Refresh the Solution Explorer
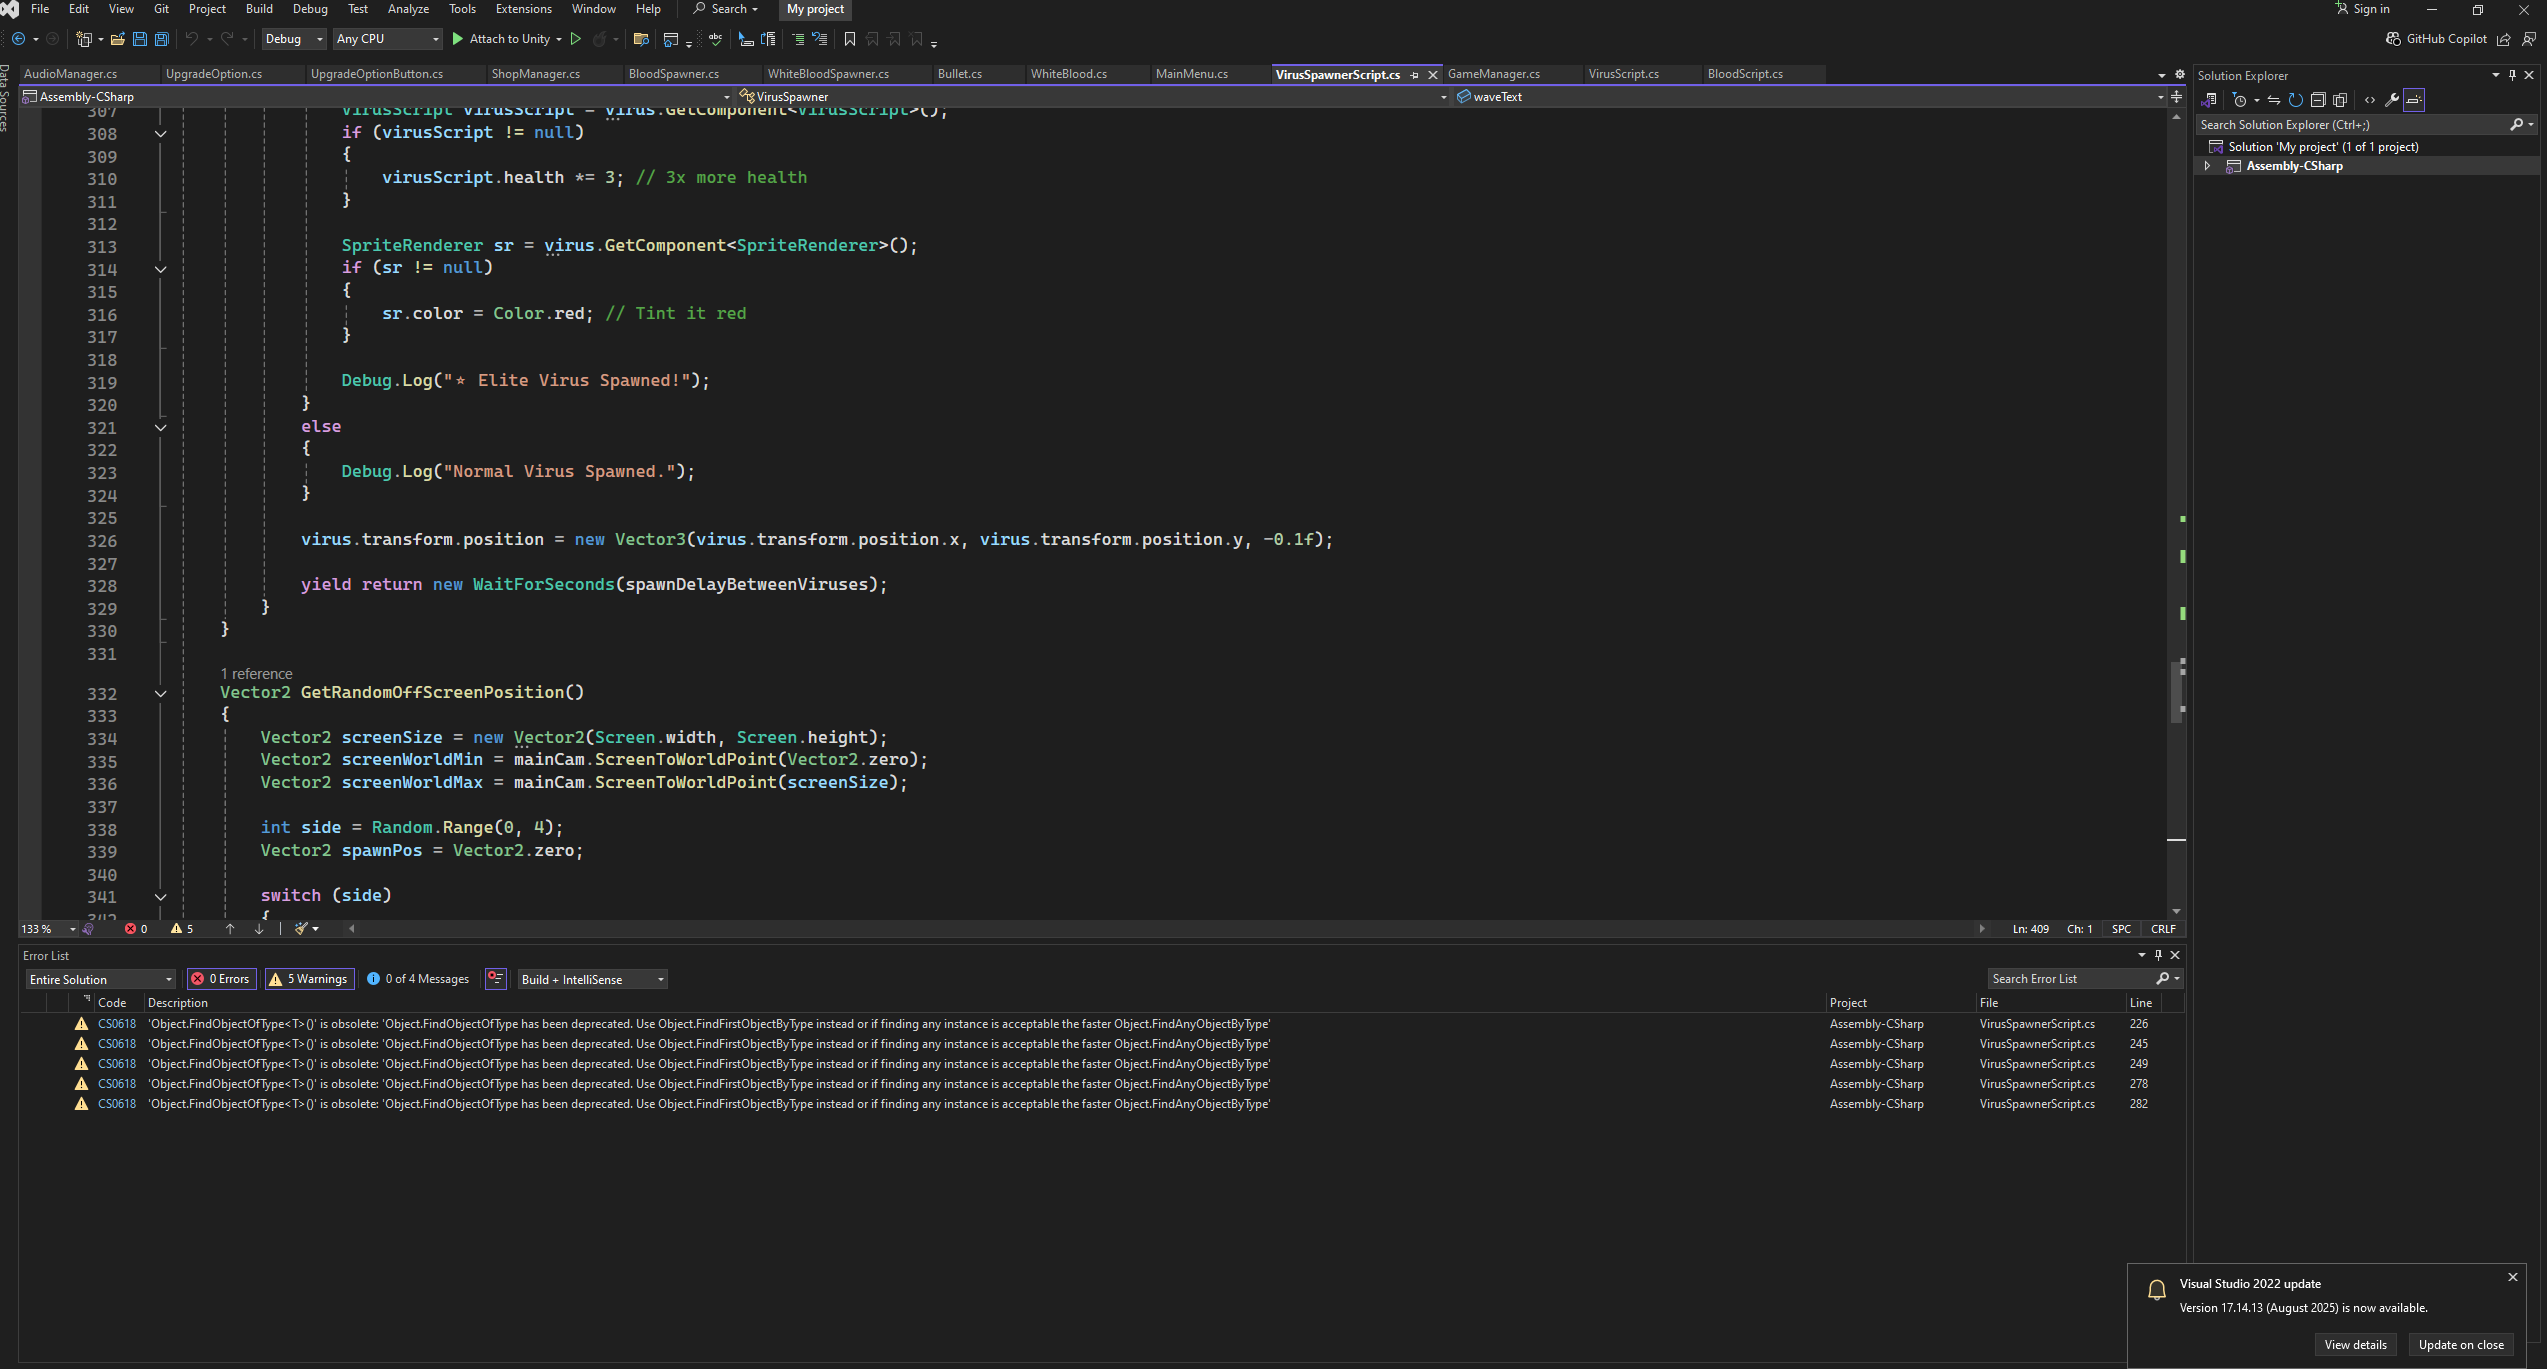This screenshot has width=2547, height=1369. [x=2296, y=100]
